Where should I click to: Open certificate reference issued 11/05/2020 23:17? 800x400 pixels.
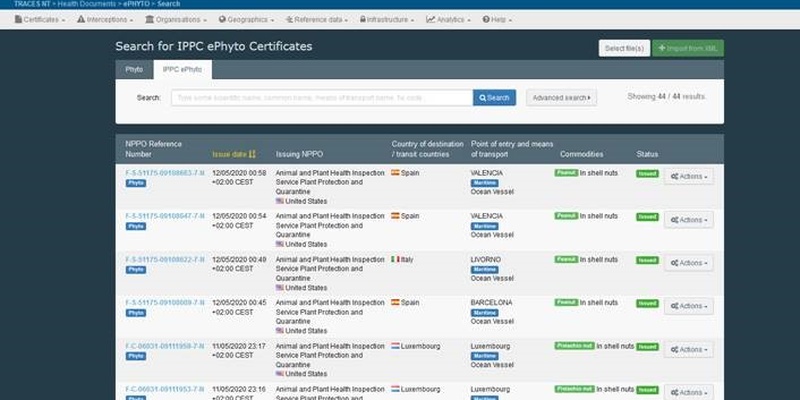pos(165,346)
